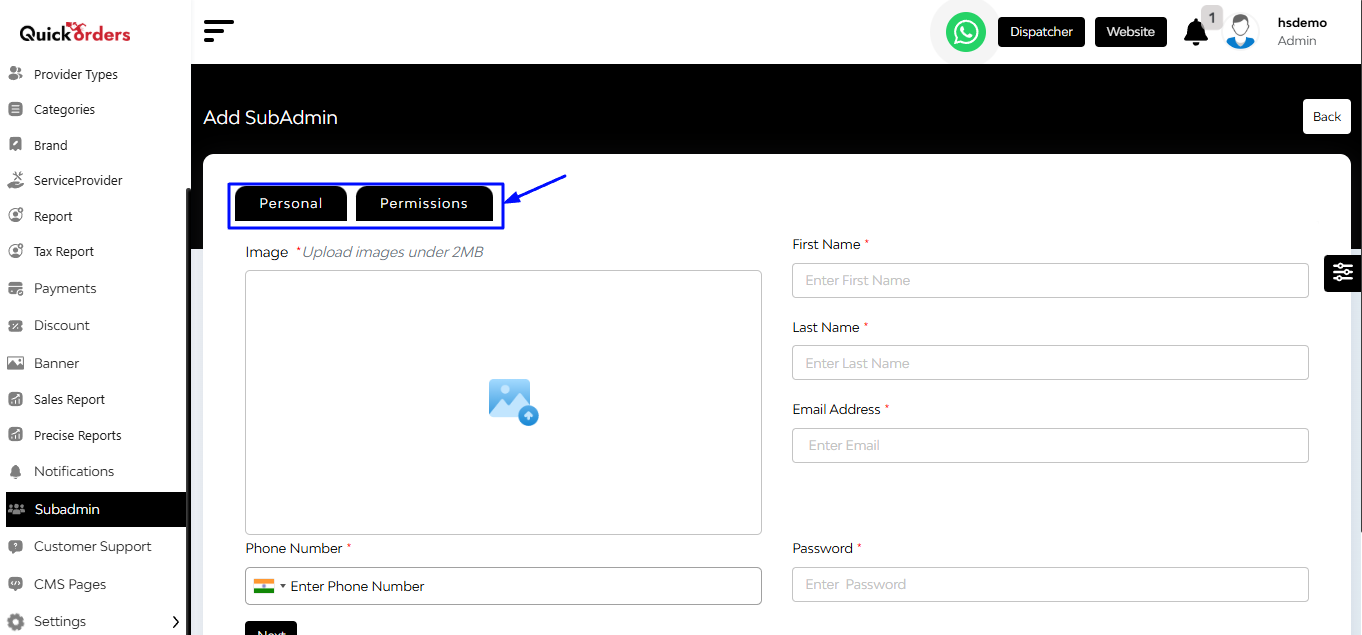Click the Admin role label
Viewport: 1362px width, 635px height.
[x=1297, y=41]
